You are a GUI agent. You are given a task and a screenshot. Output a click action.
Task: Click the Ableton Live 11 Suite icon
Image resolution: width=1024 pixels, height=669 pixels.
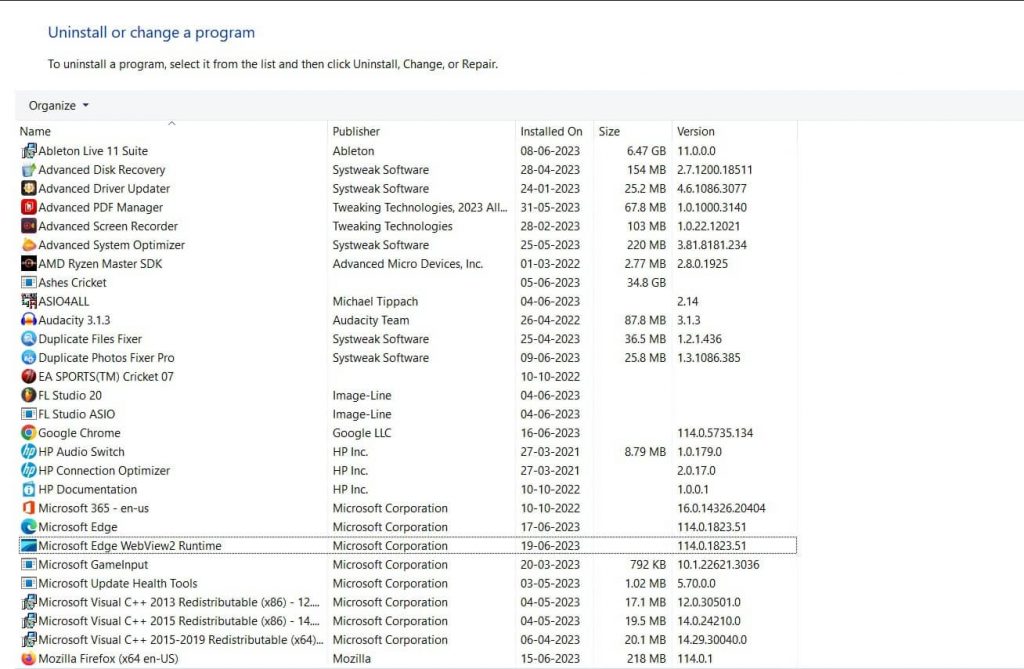tap(28, 151)
